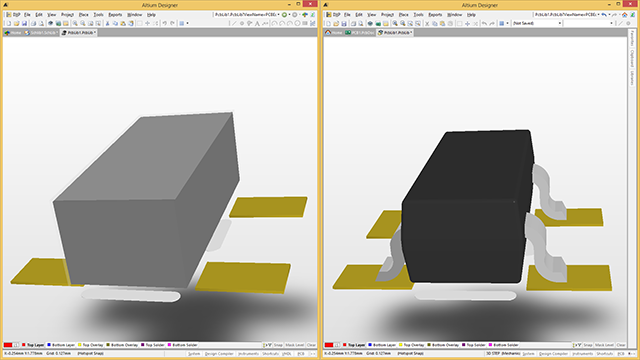Open Project menu in left window

(67, 15)
